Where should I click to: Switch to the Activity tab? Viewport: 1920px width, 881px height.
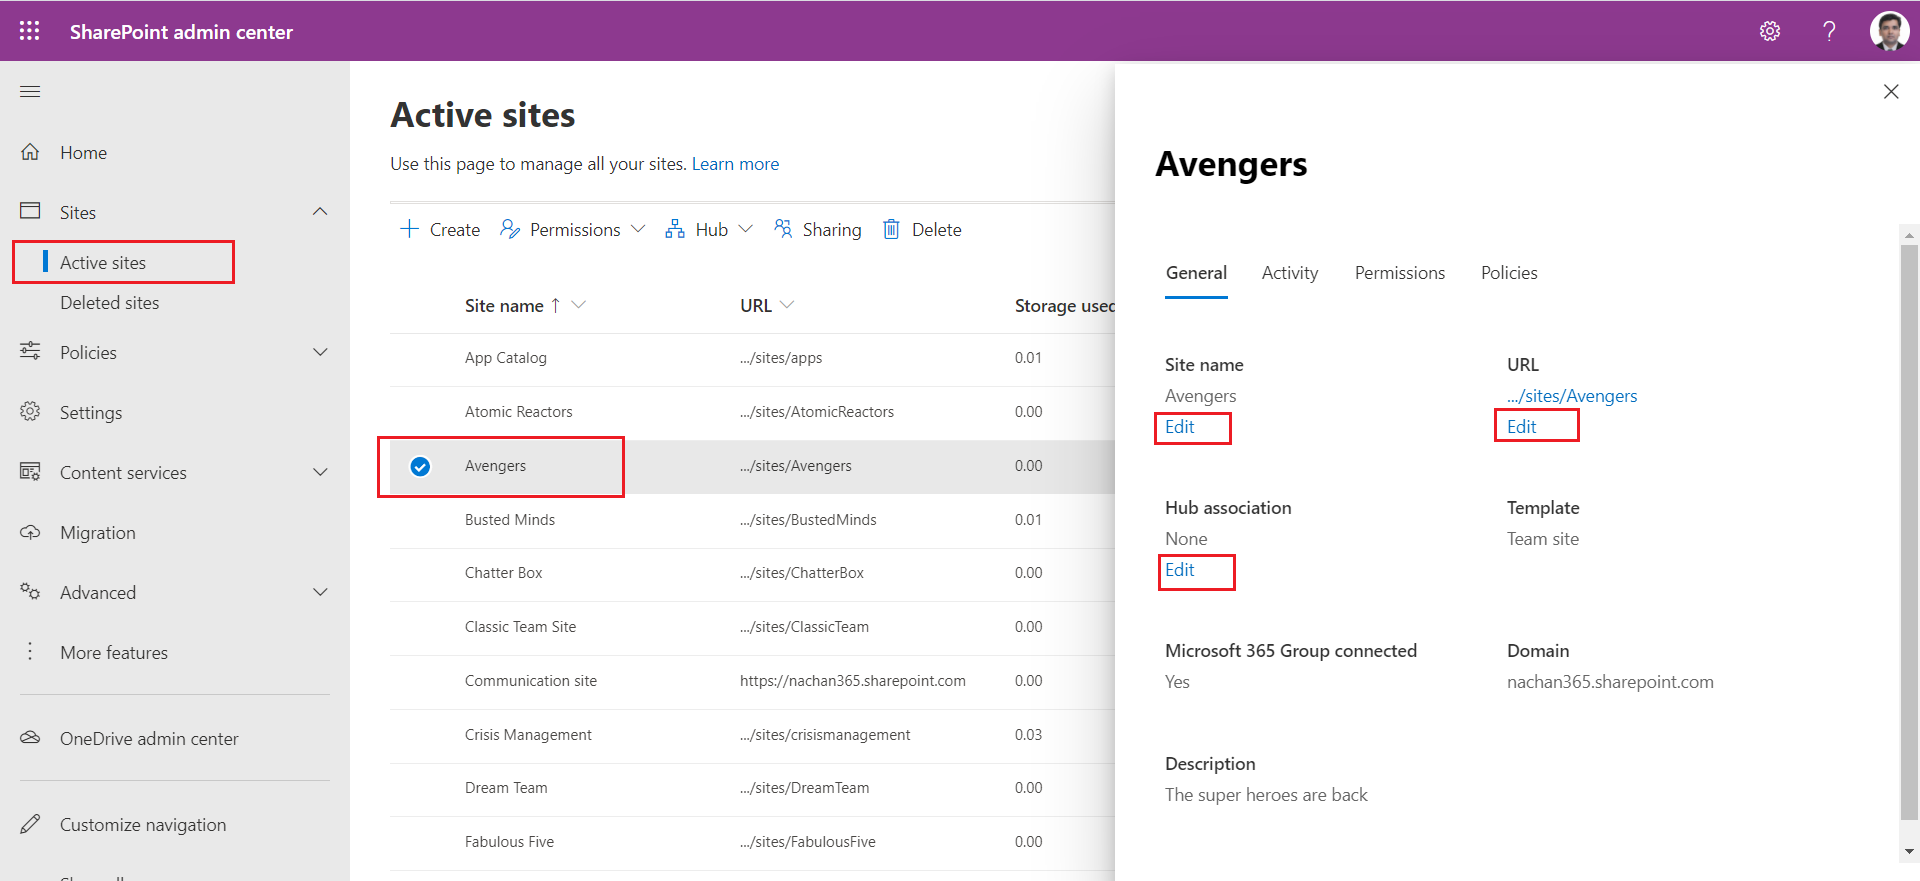pyautogui.click(x=1289, y=273)
